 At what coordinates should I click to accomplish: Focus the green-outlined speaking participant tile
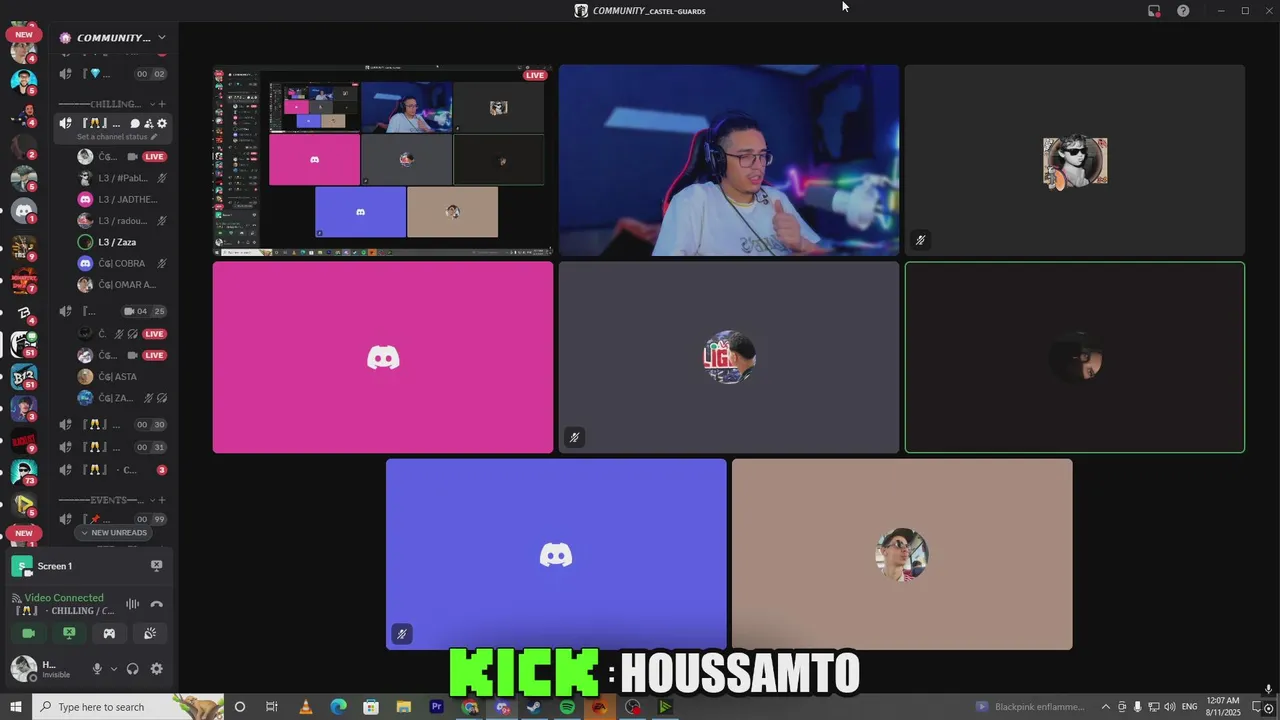1075,358
